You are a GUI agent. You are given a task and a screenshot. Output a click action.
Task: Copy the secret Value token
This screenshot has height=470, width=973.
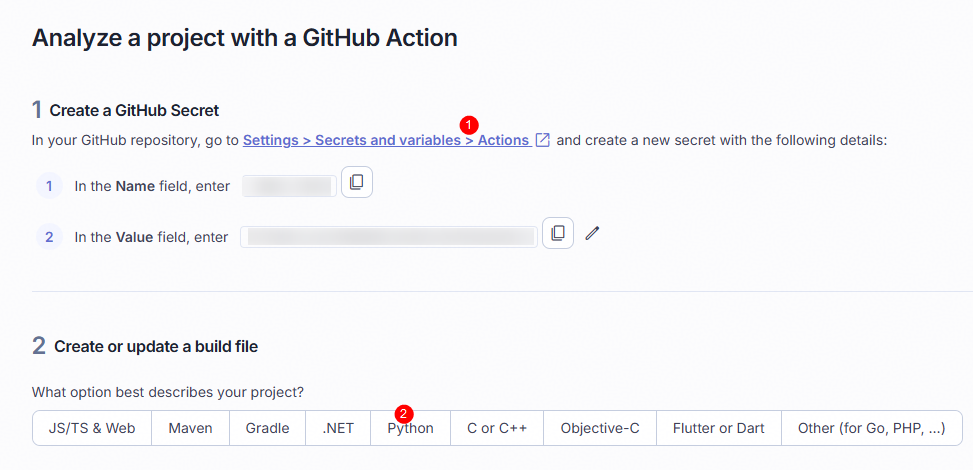pyautogui.click(x=558, y=233)
